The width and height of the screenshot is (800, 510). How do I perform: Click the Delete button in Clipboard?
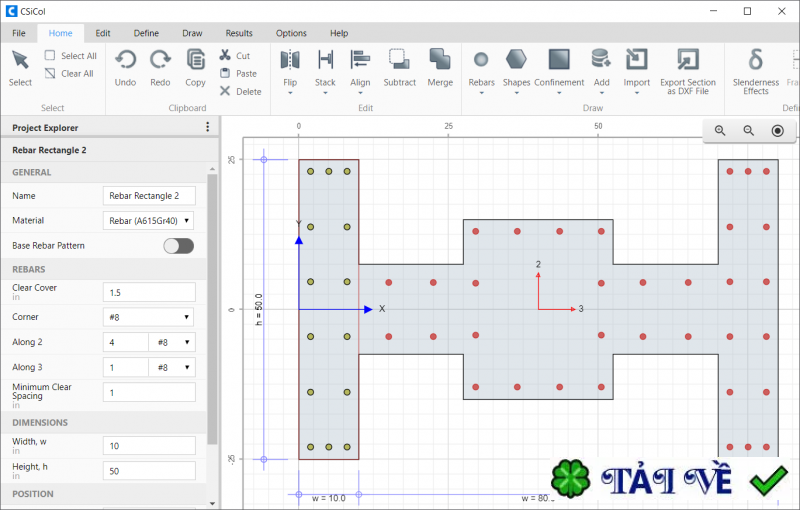point(240,91)
